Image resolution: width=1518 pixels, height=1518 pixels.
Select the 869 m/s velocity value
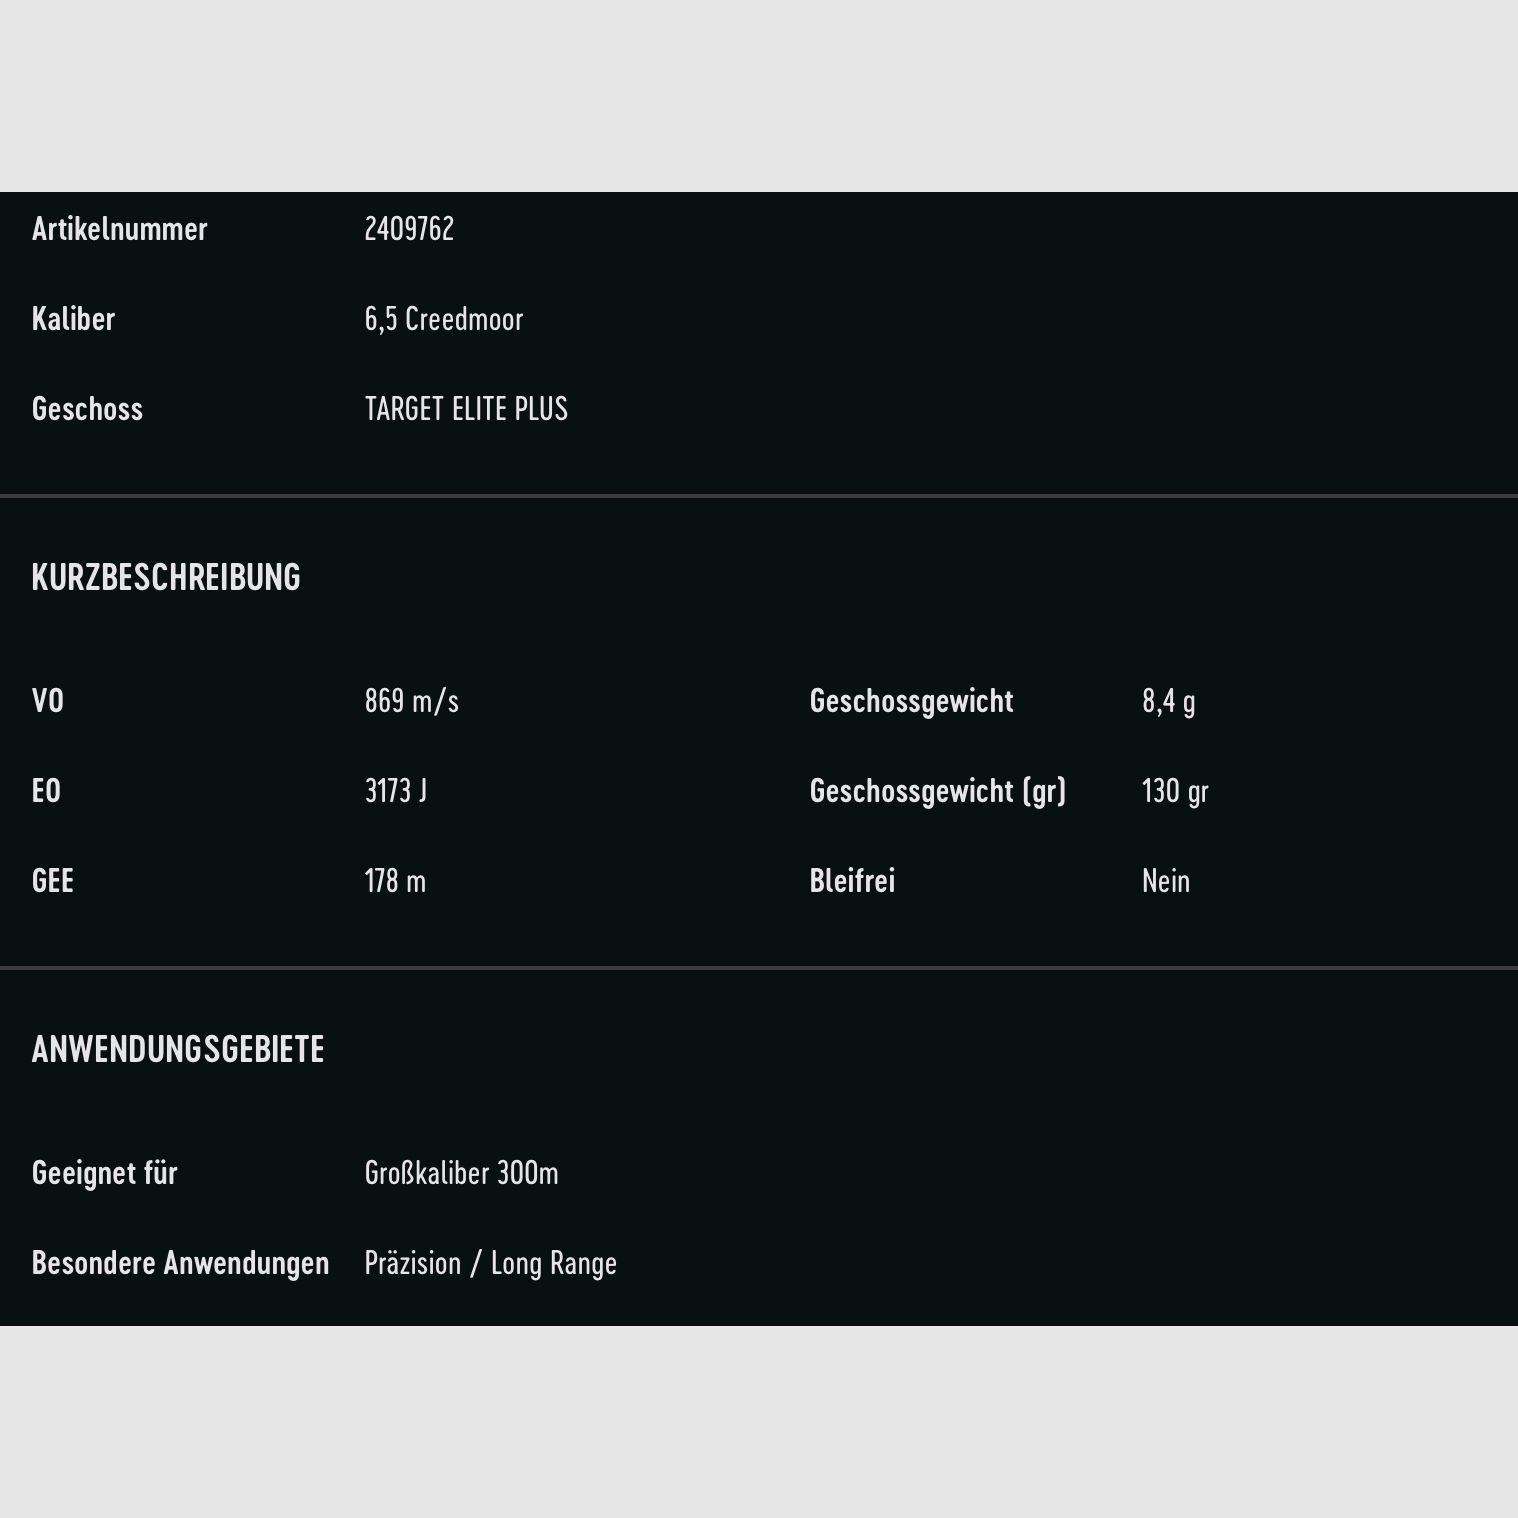click(x=412, y=701)
